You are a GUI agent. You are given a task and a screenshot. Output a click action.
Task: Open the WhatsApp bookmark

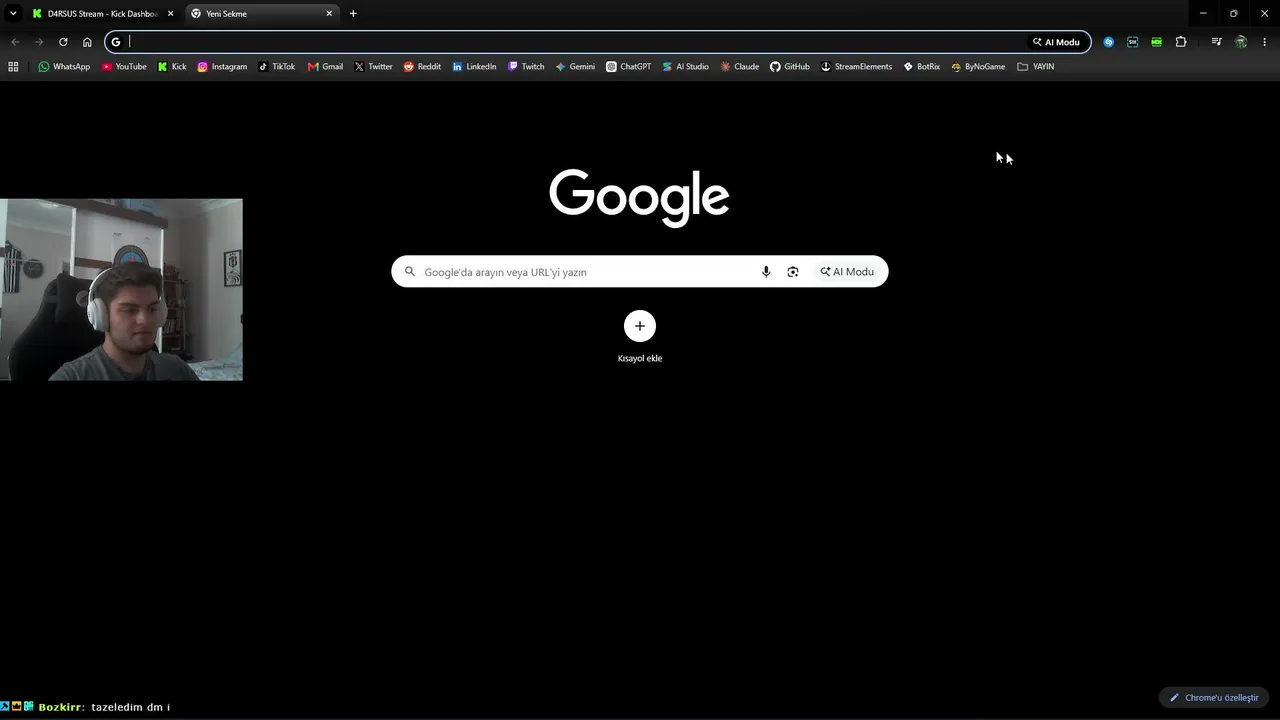[x=64, y=67]
